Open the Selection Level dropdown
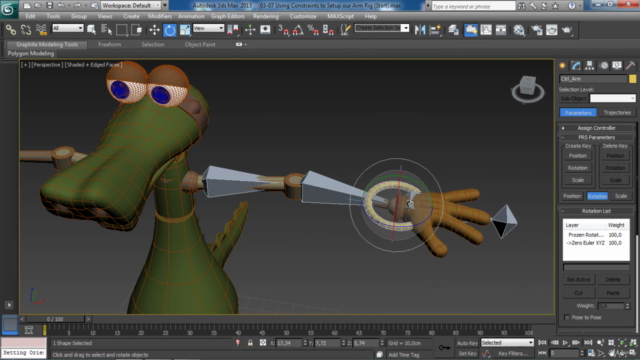The image size is (640, 360). (x=613, y=98)
